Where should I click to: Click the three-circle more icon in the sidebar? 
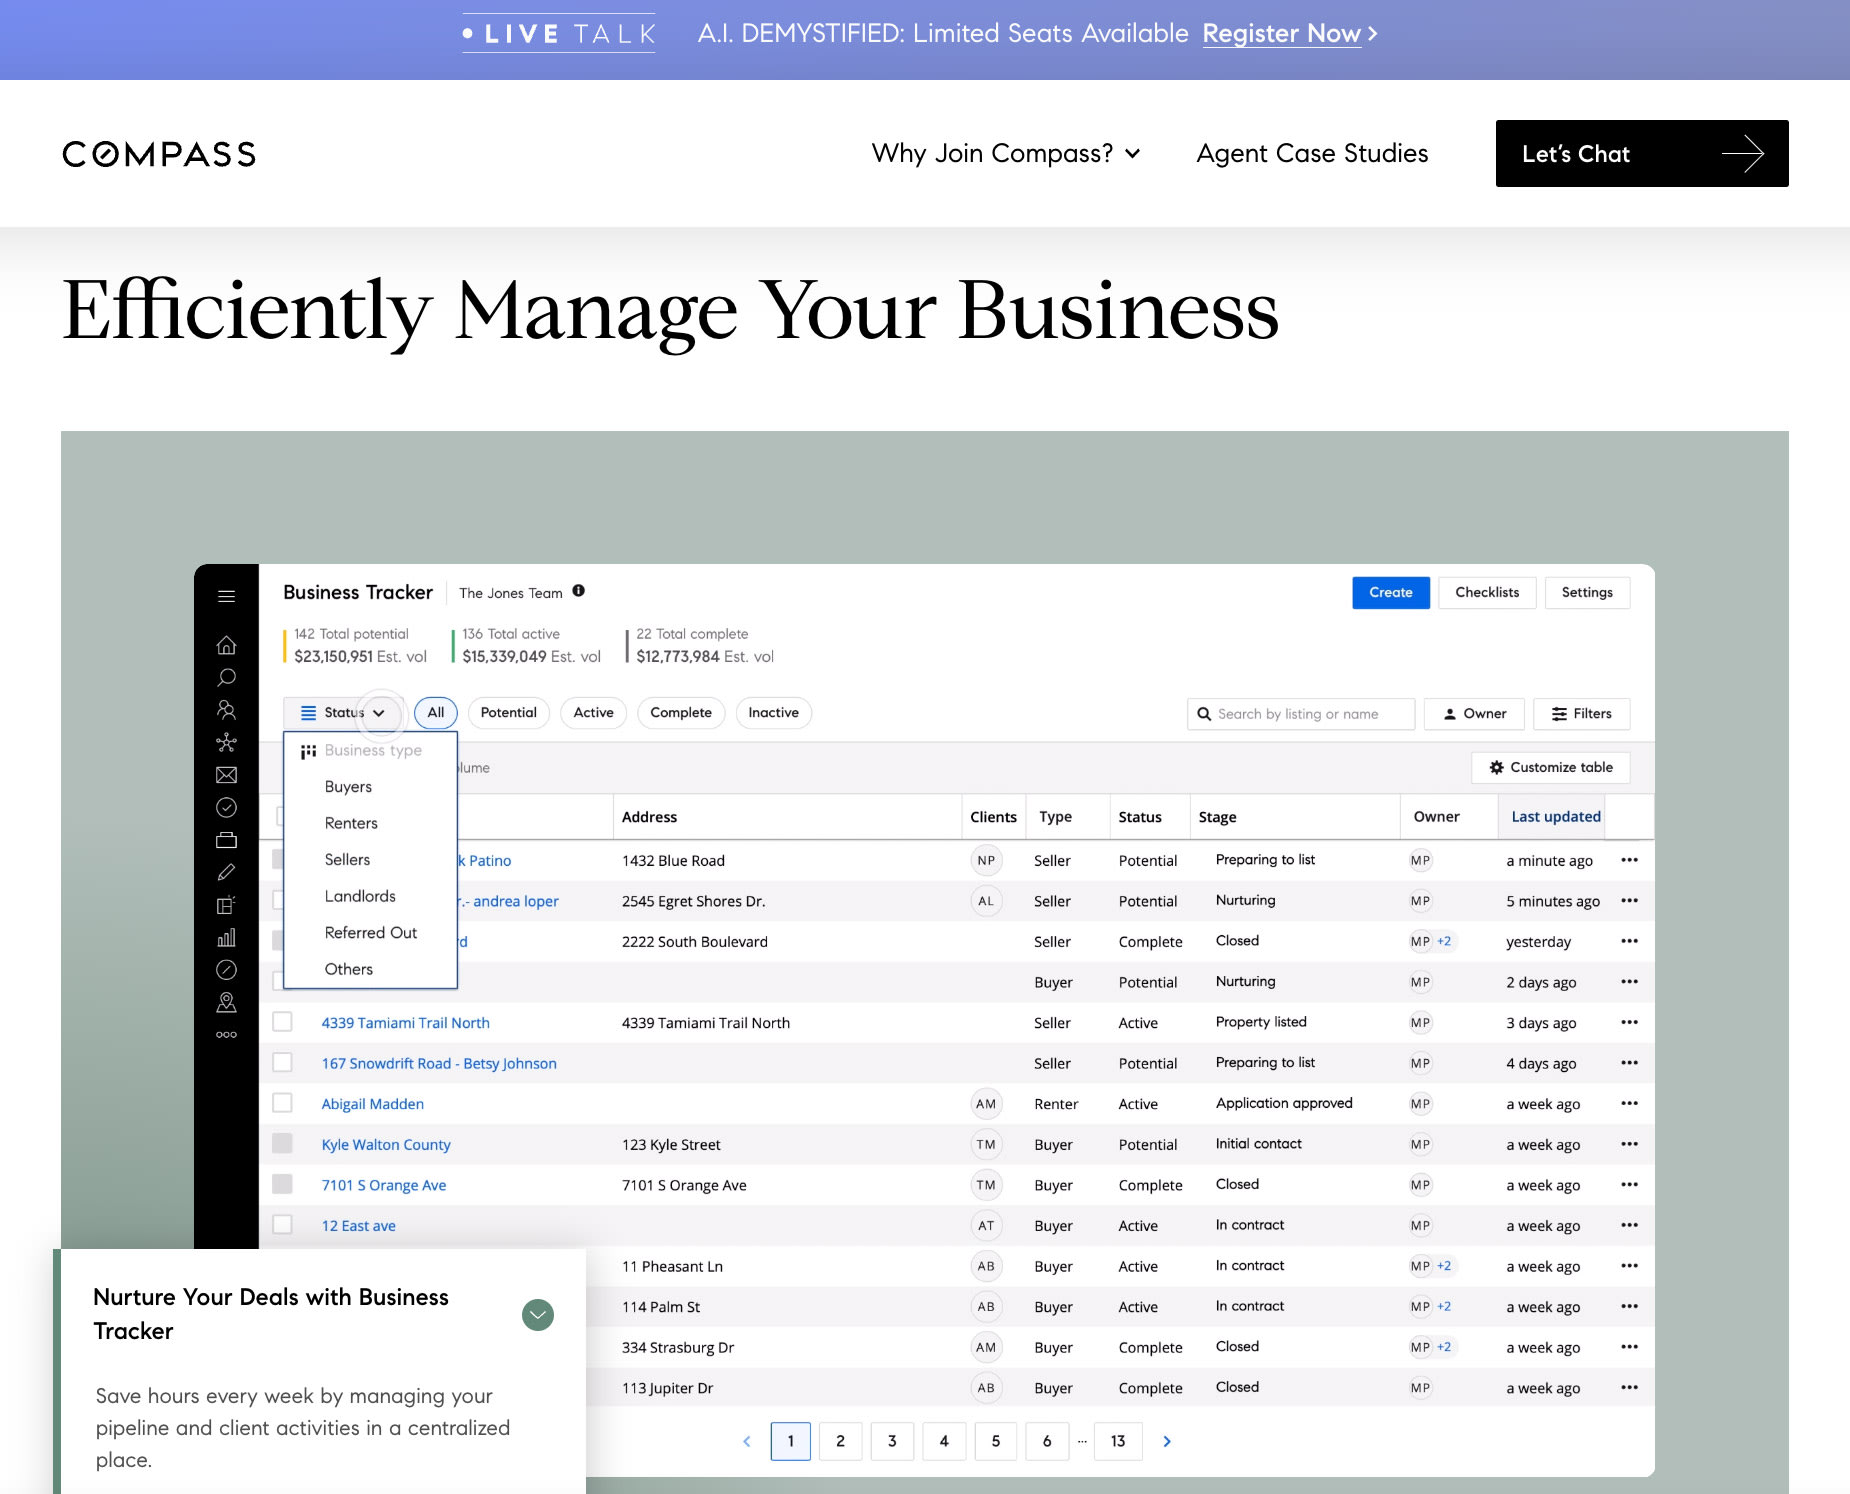coord(227,1035)
